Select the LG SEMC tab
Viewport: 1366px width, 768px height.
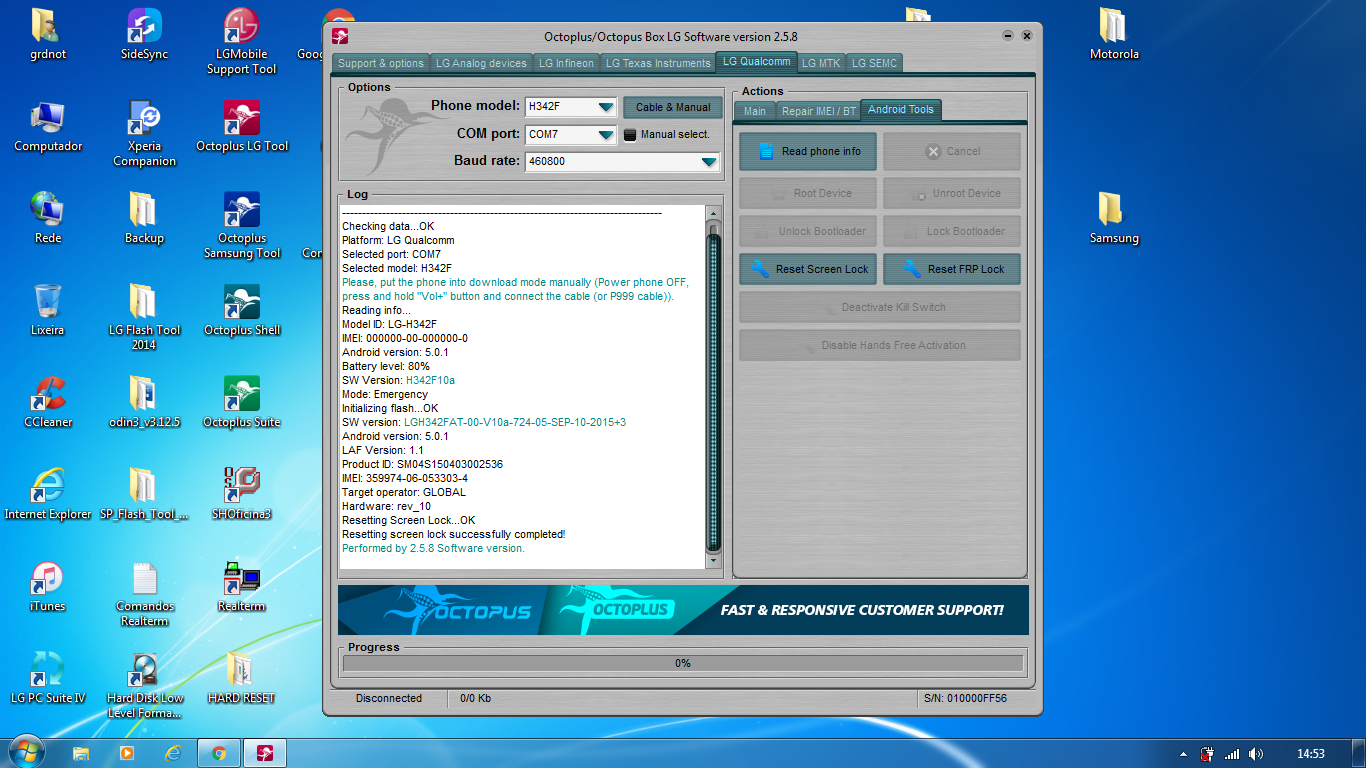pyautogui.click(x=874, y=63)
